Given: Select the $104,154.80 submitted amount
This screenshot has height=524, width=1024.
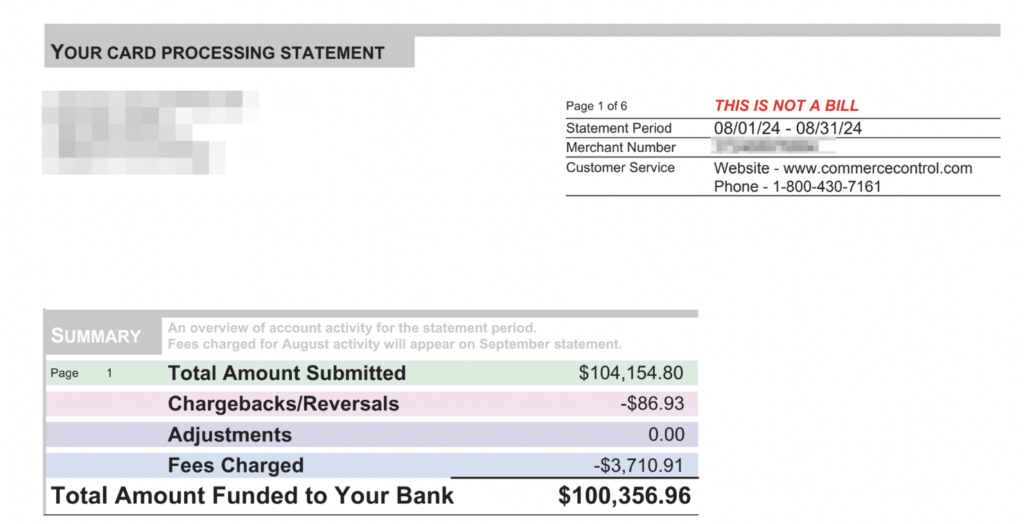Looking at the screenshot, I should coord(631,374).
